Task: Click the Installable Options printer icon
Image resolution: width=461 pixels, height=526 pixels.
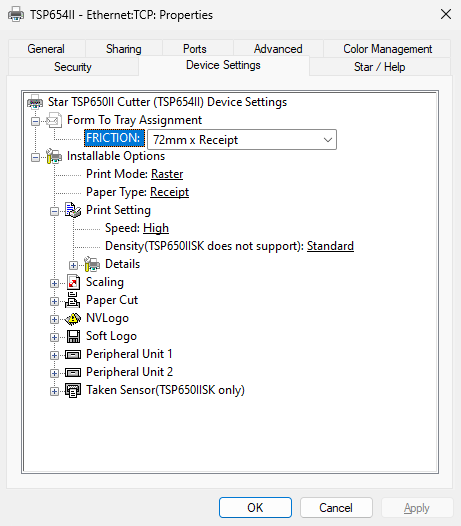Action: (x=54, y=156)
